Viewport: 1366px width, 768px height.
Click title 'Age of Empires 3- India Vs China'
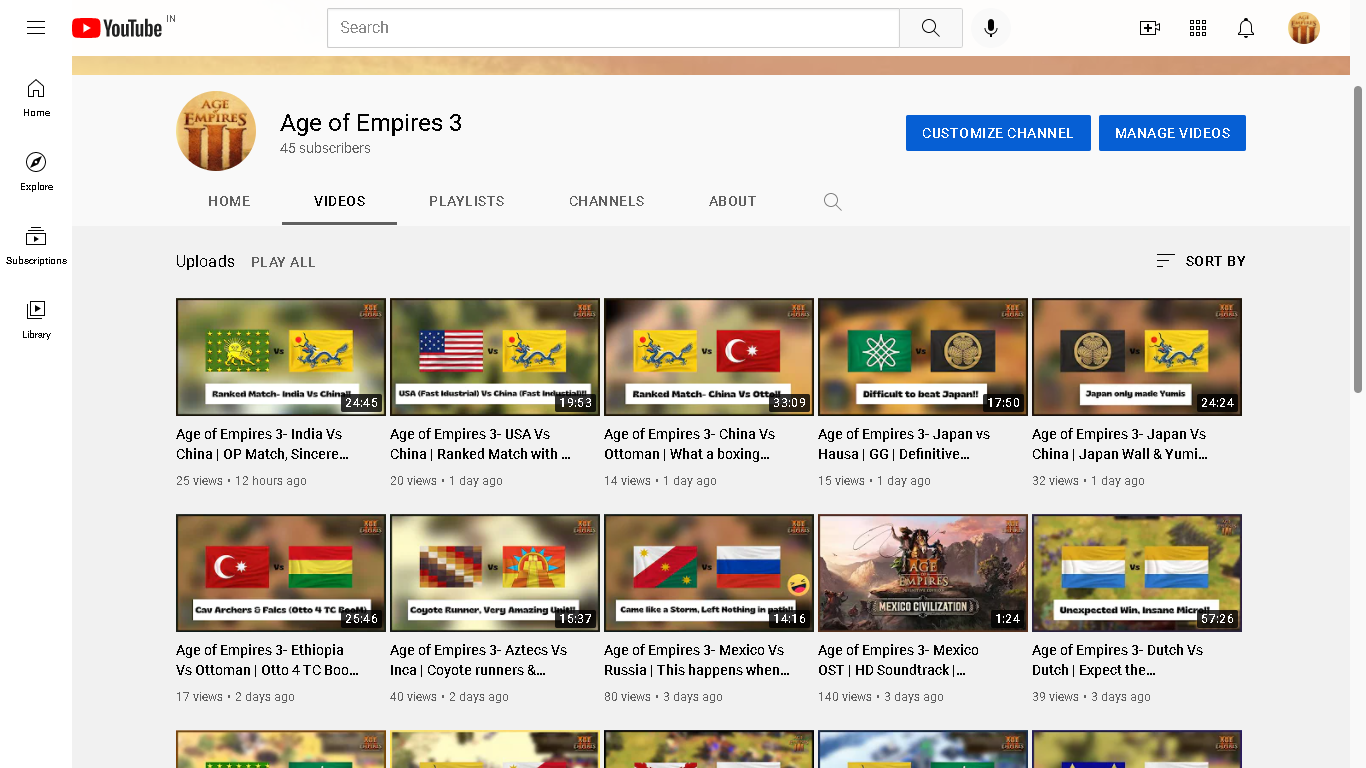pyautogui.click(x=263, y=444)
